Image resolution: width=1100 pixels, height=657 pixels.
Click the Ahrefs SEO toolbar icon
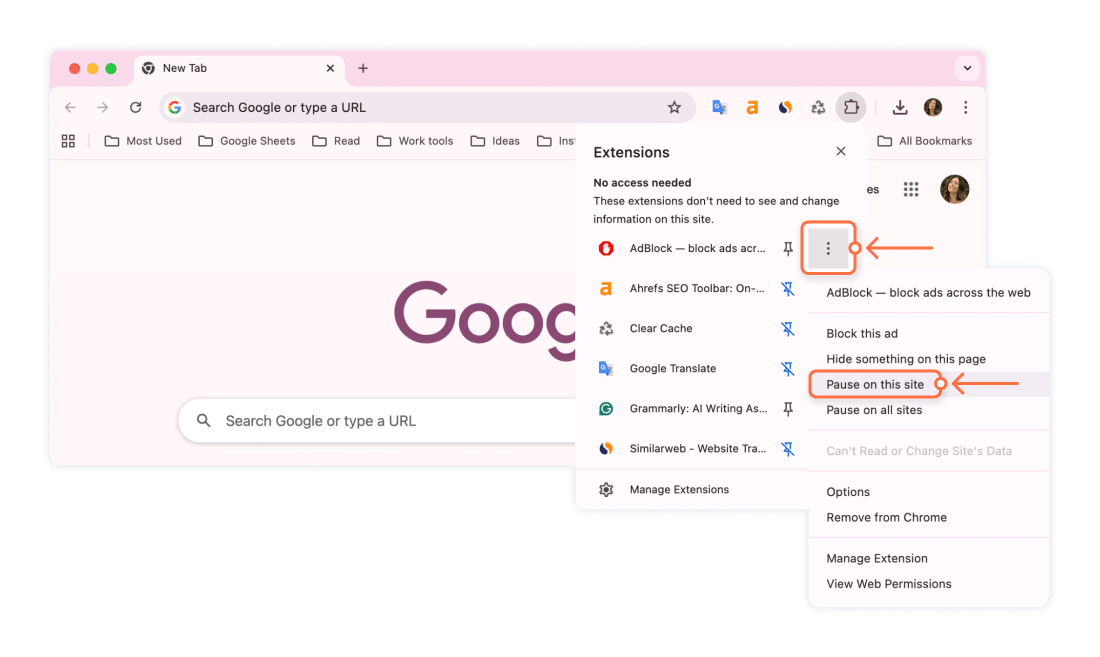point(752,107)
